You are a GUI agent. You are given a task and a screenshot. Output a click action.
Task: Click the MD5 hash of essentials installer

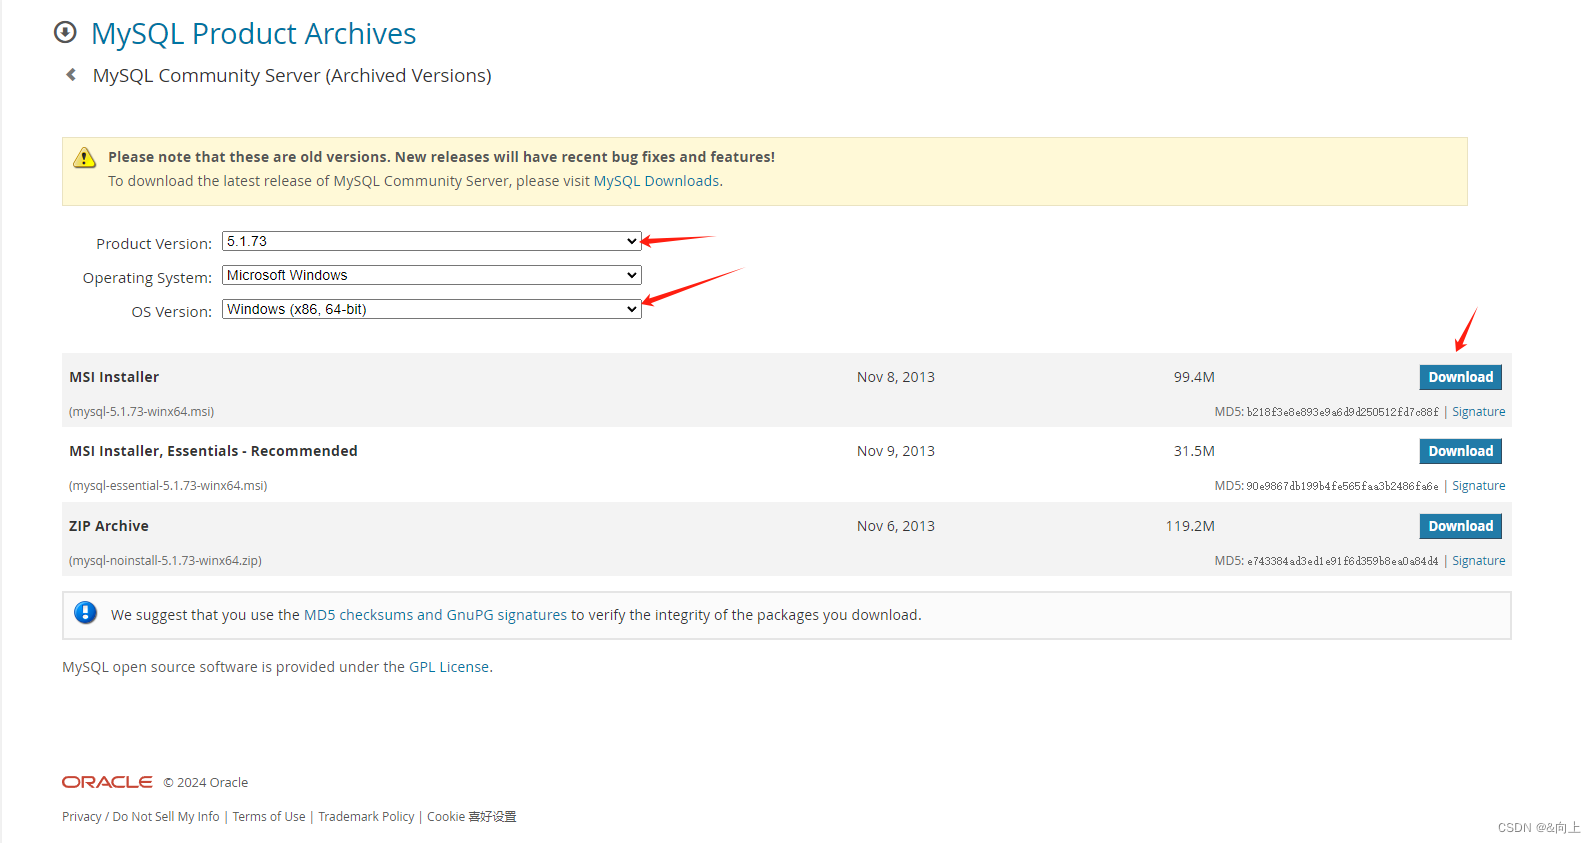(x=1342, y=486)
